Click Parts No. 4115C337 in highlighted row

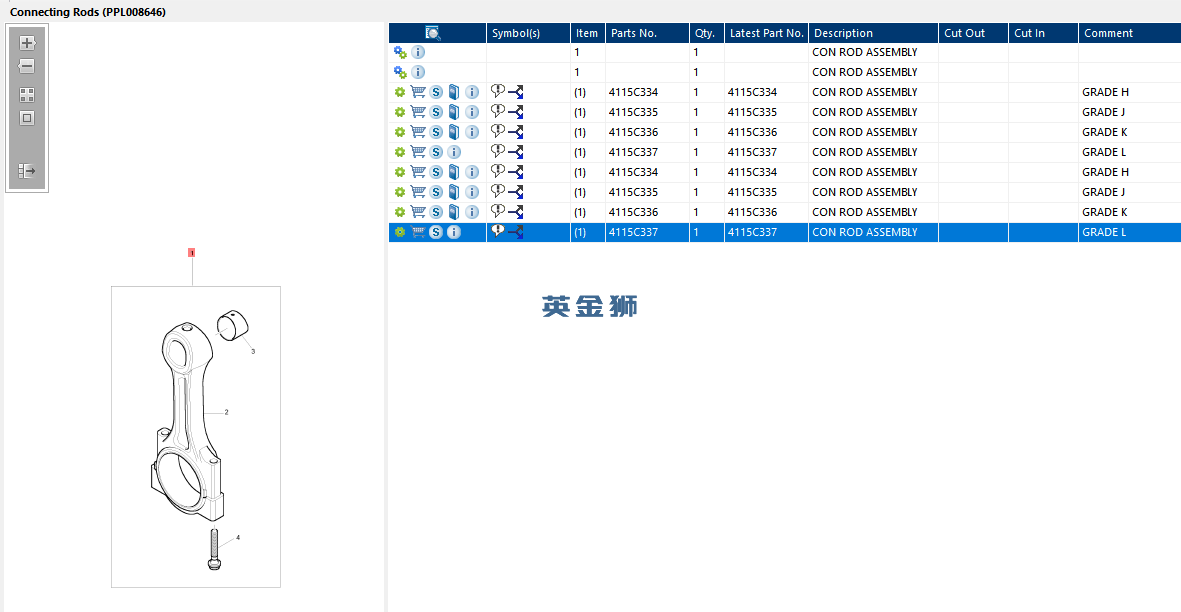point(633,232)
